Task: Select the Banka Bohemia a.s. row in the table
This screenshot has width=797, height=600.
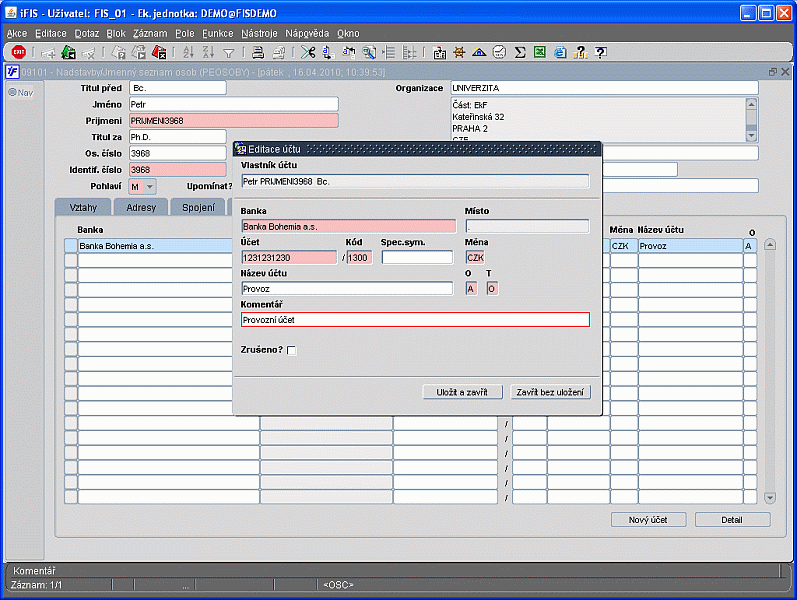Action: pos(155,246)
